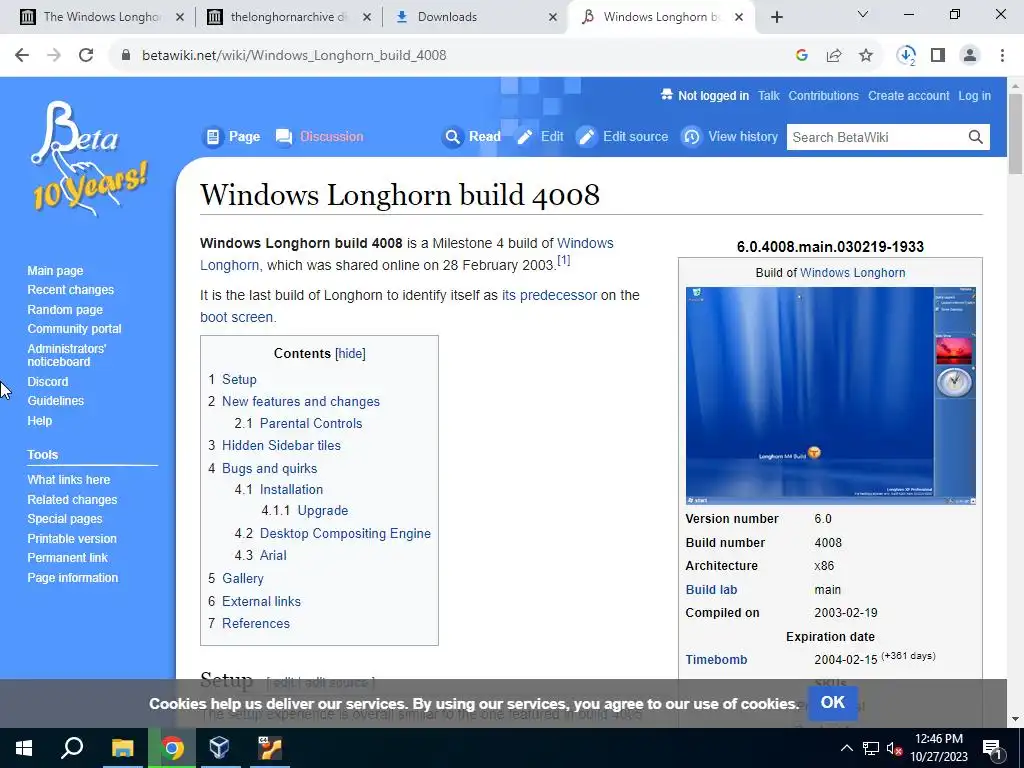Open the Discussion tab
Viewport: 1024px width, 768px height.
click(319, 136)
